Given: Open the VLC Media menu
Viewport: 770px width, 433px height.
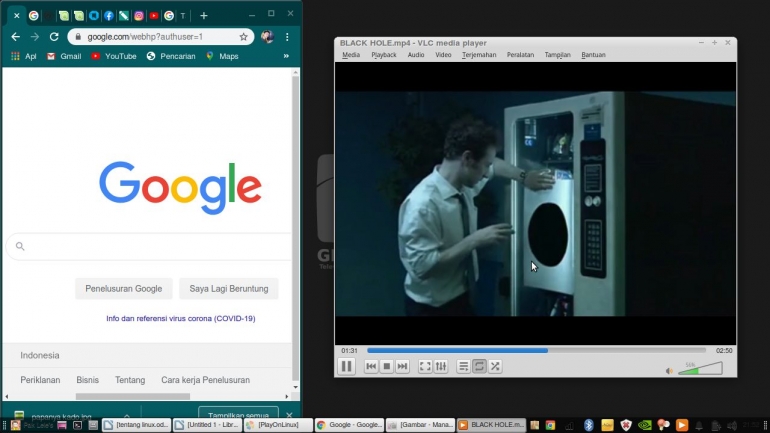Looking at the screenshot, I should [351, 55].
